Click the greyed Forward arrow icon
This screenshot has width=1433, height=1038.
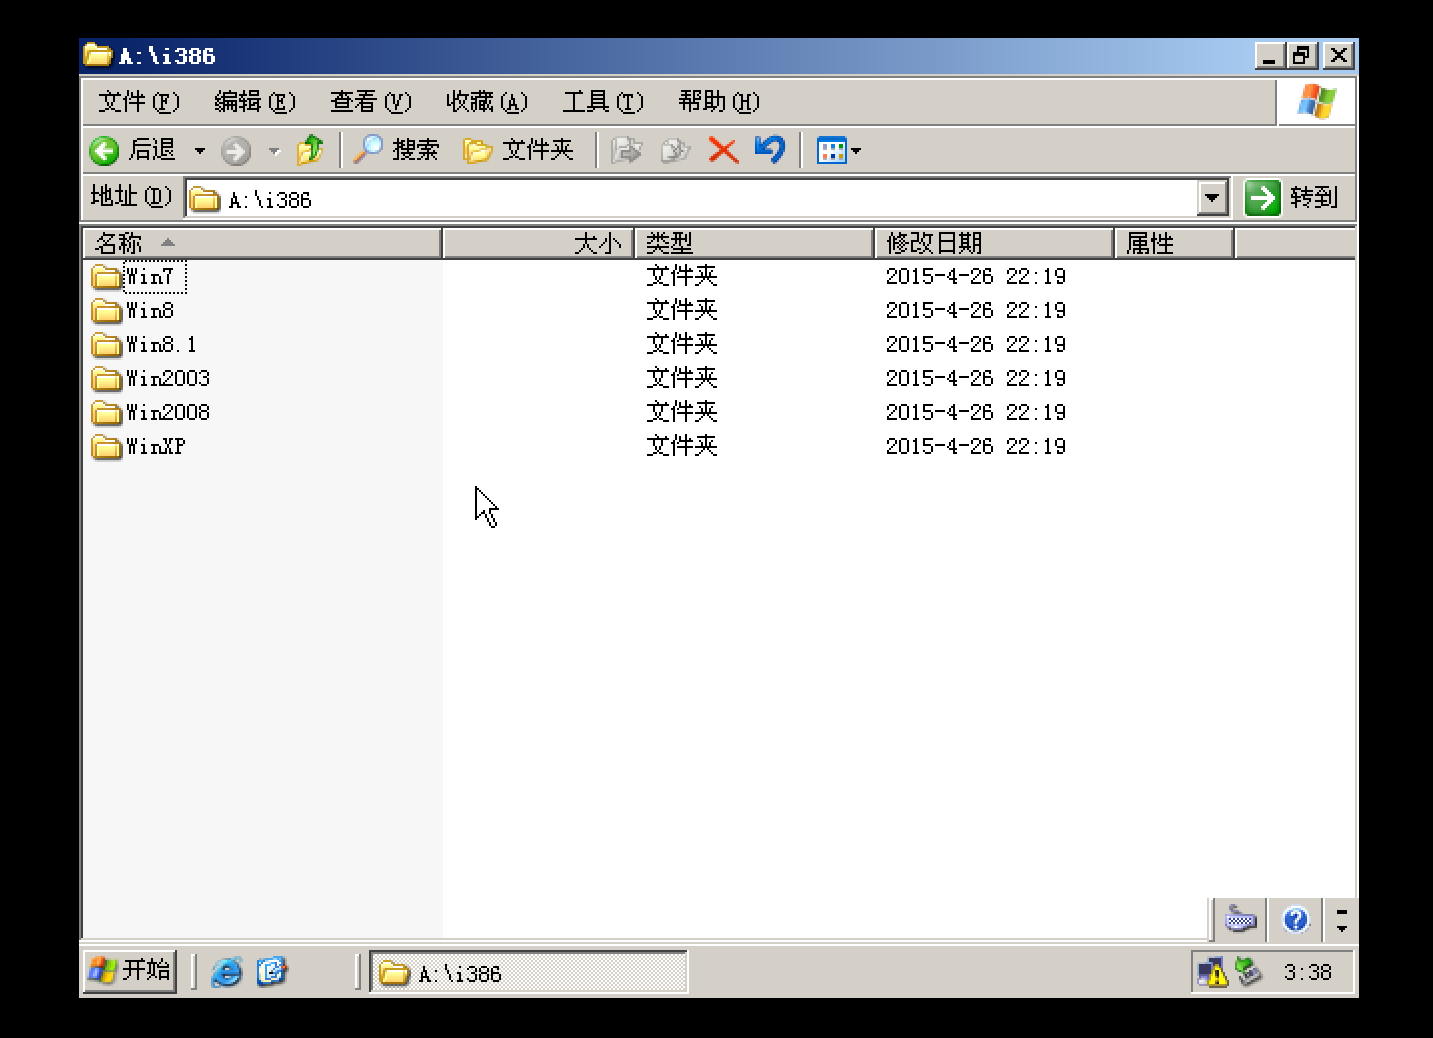point(236,151)
